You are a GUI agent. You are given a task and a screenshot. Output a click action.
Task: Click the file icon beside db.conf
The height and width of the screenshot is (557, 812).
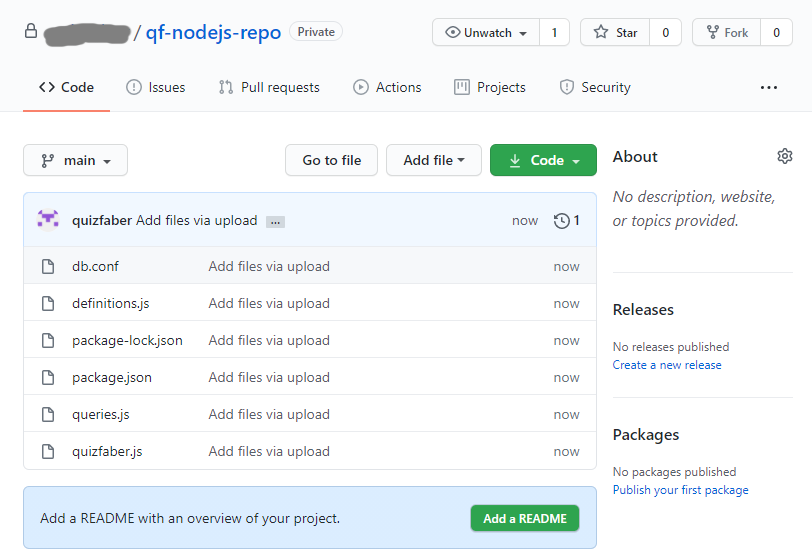tap(47, 266)
